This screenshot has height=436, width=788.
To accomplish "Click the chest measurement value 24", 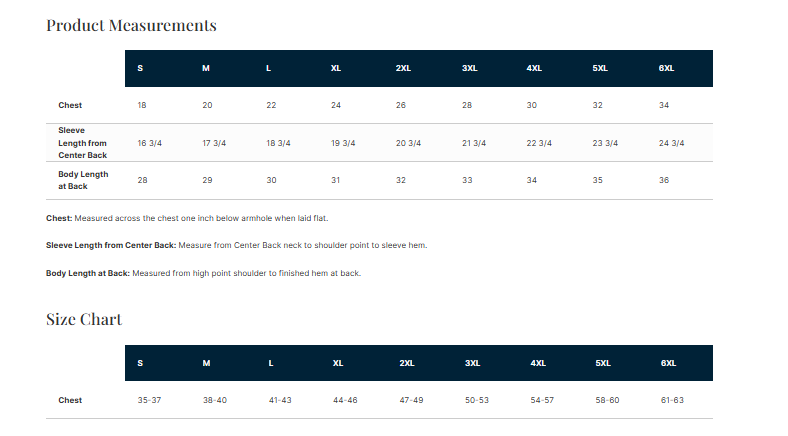I will [336, 105].
